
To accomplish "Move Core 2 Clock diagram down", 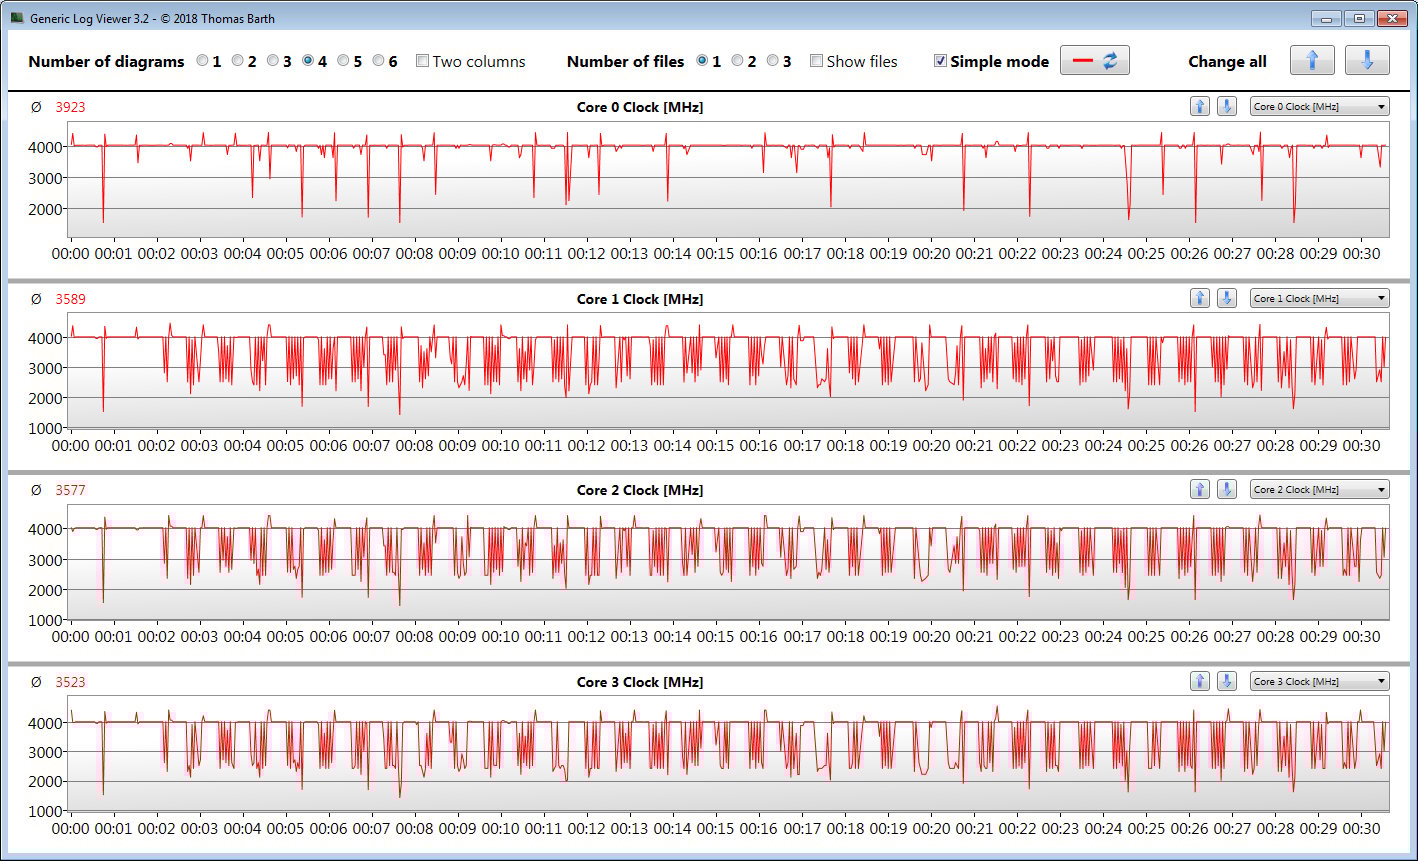I will pos(1227,489).
